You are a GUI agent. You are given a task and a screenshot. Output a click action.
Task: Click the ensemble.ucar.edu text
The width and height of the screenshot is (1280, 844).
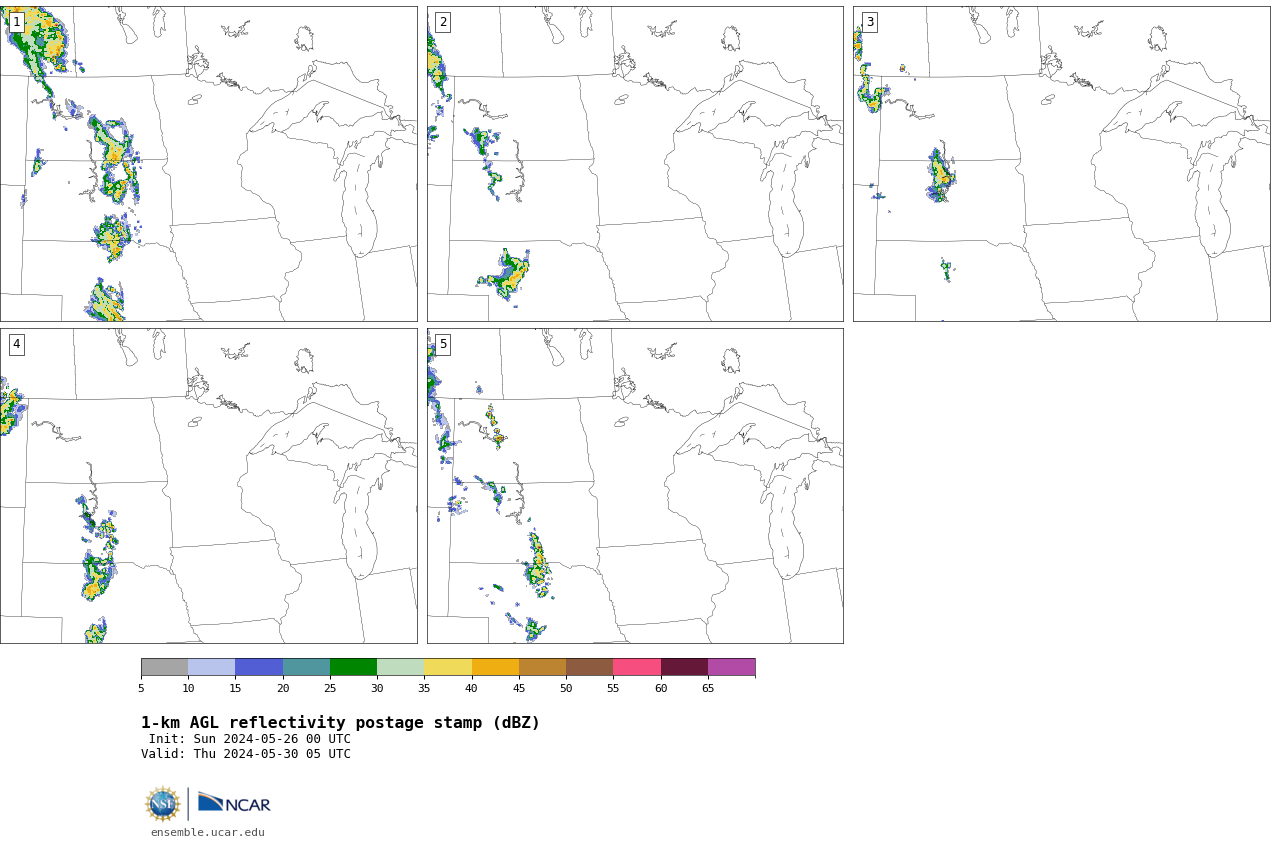point(208,832)
